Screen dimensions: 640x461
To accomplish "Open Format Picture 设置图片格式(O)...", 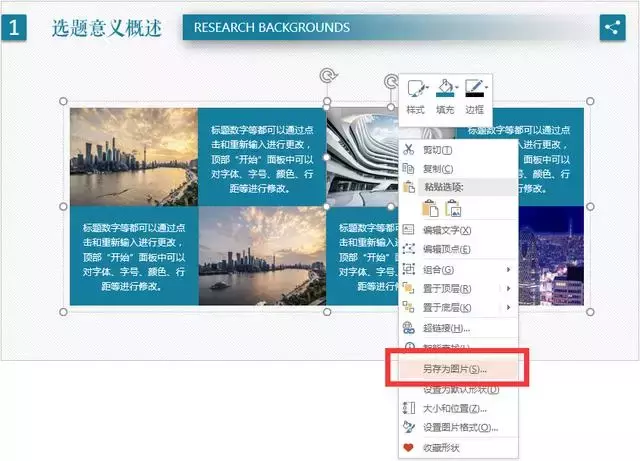I will [x=460, y=428].
